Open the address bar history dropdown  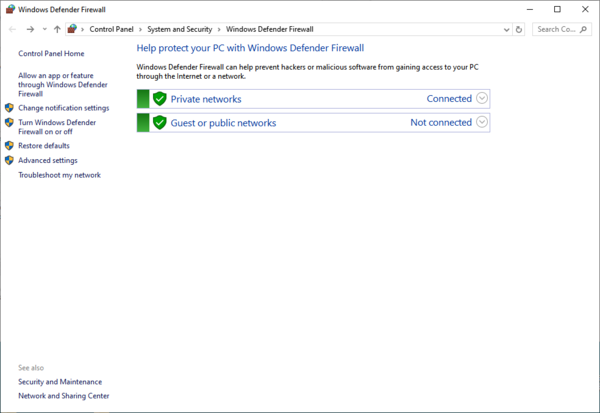(506, 29)
